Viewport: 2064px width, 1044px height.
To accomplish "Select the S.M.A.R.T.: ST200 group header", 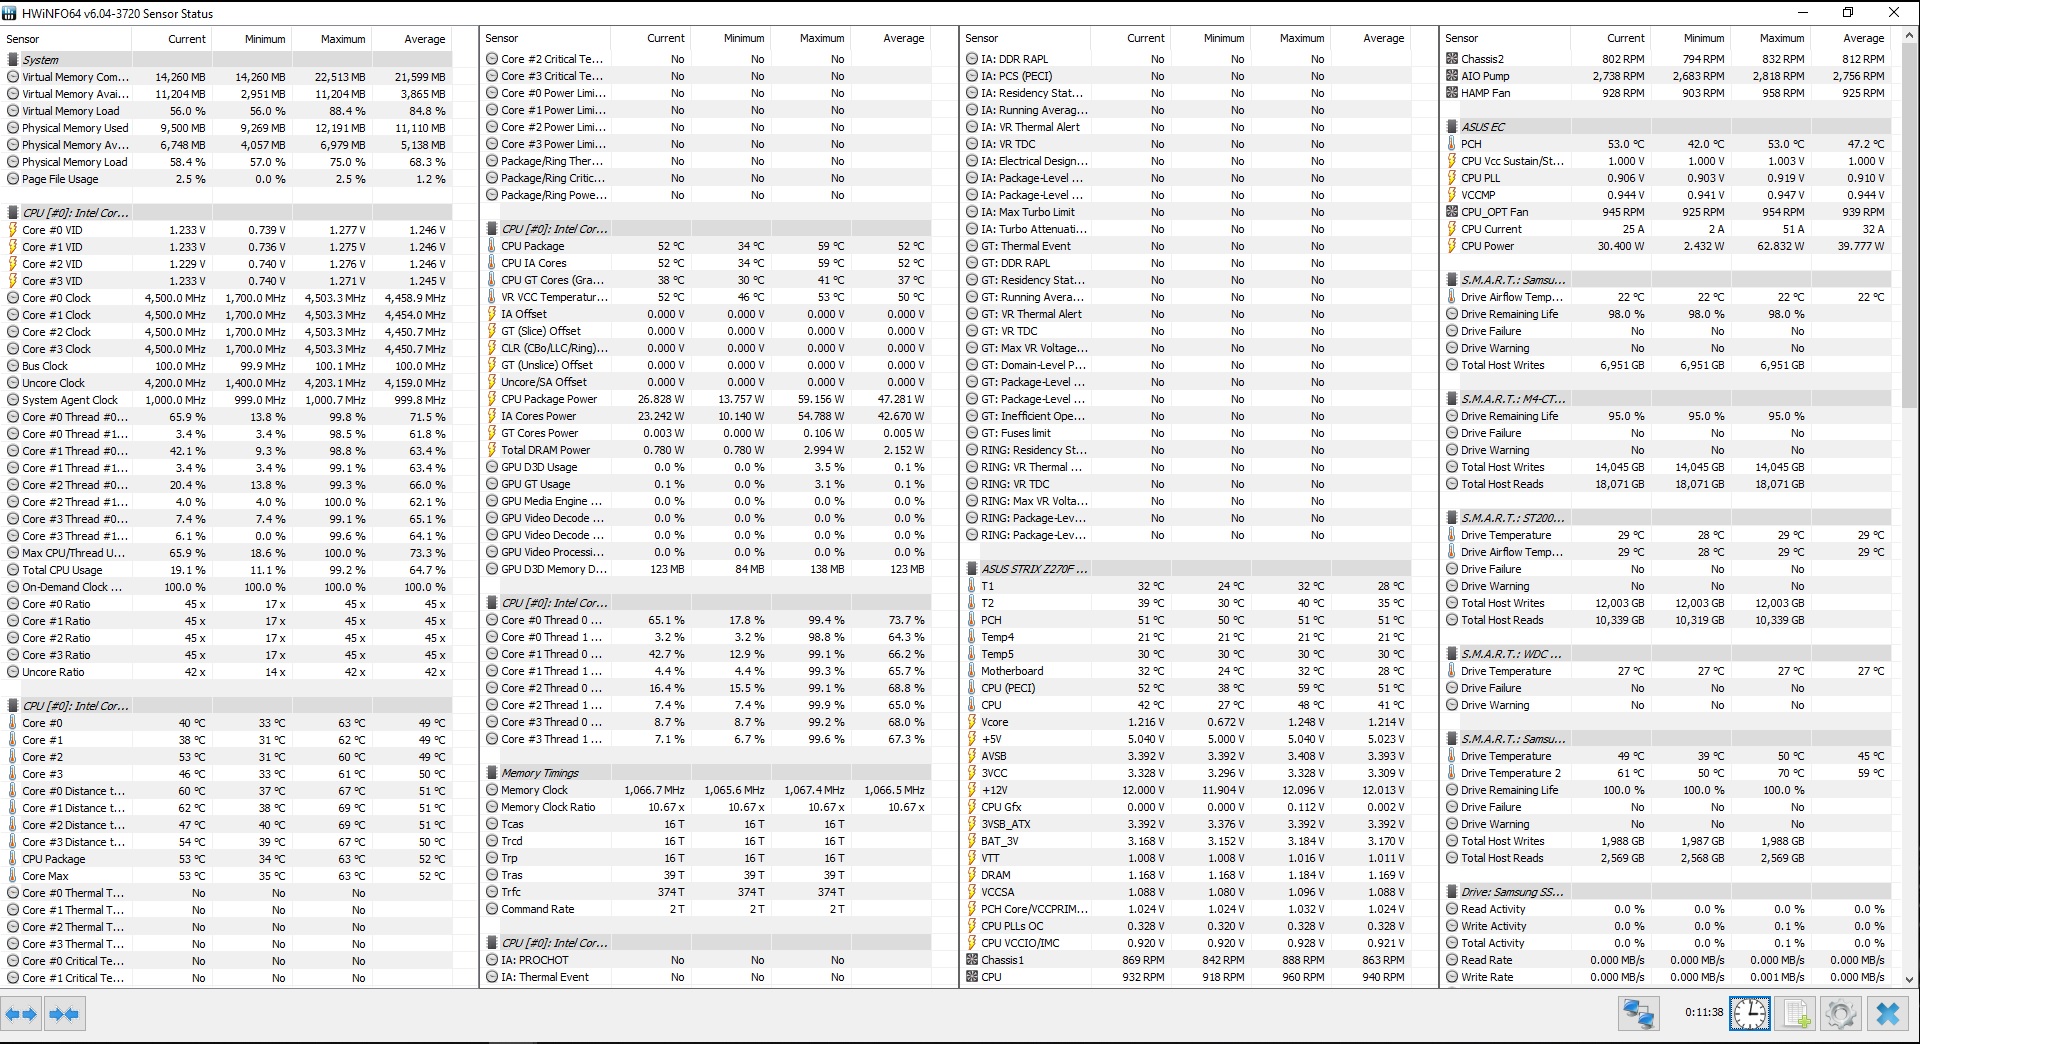I will point(1668,518).
